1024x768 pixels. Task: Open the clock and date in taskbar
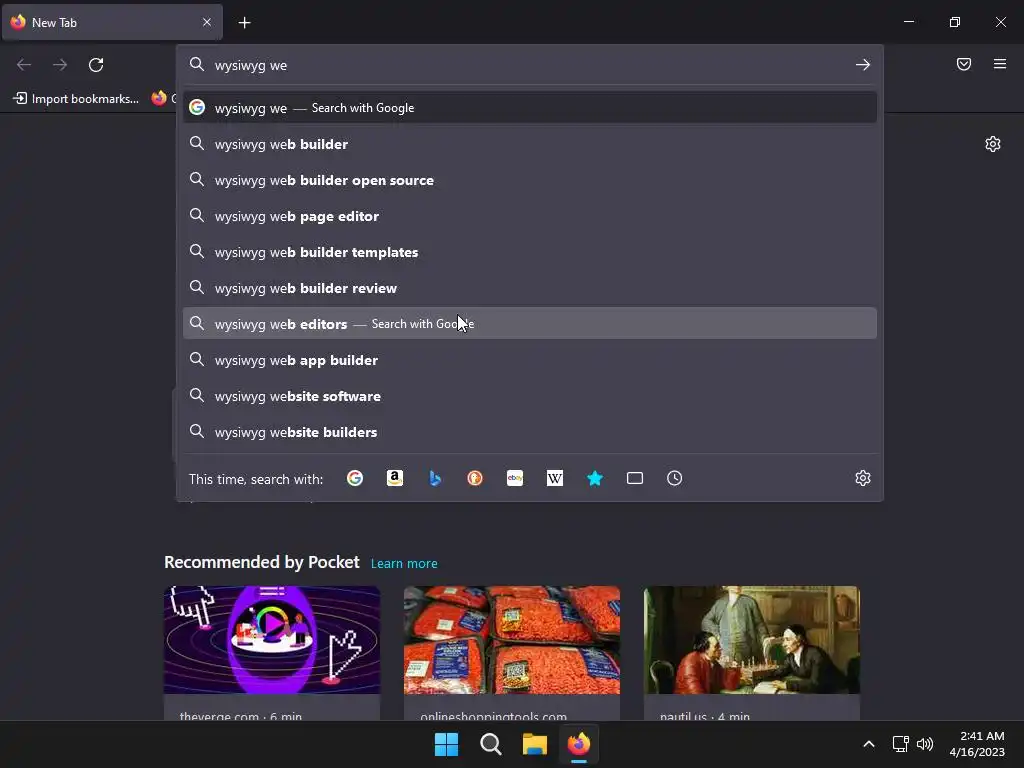(x=977, y=744)
